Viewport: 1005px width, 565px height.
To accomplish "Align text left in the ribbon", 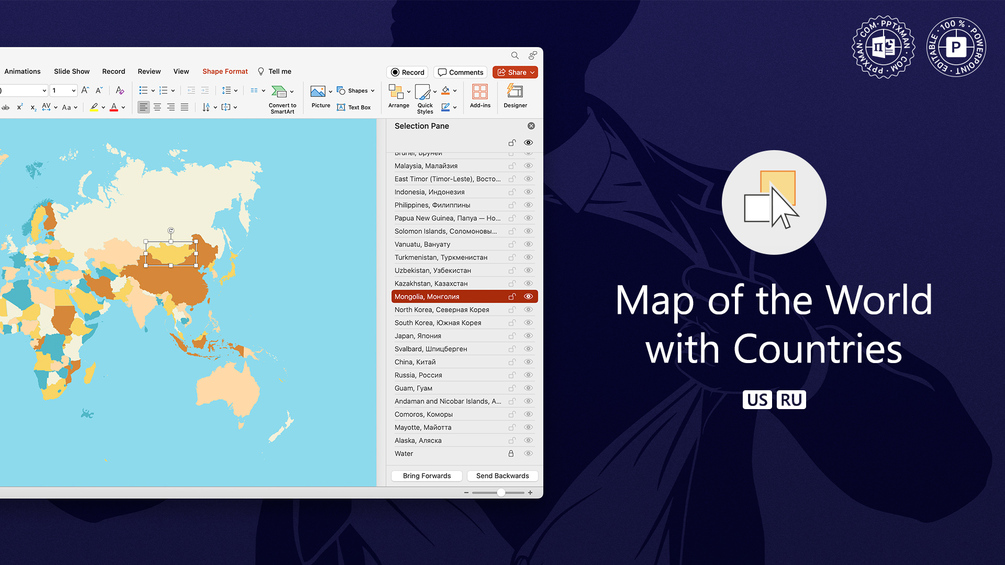I will coord(144,107).
